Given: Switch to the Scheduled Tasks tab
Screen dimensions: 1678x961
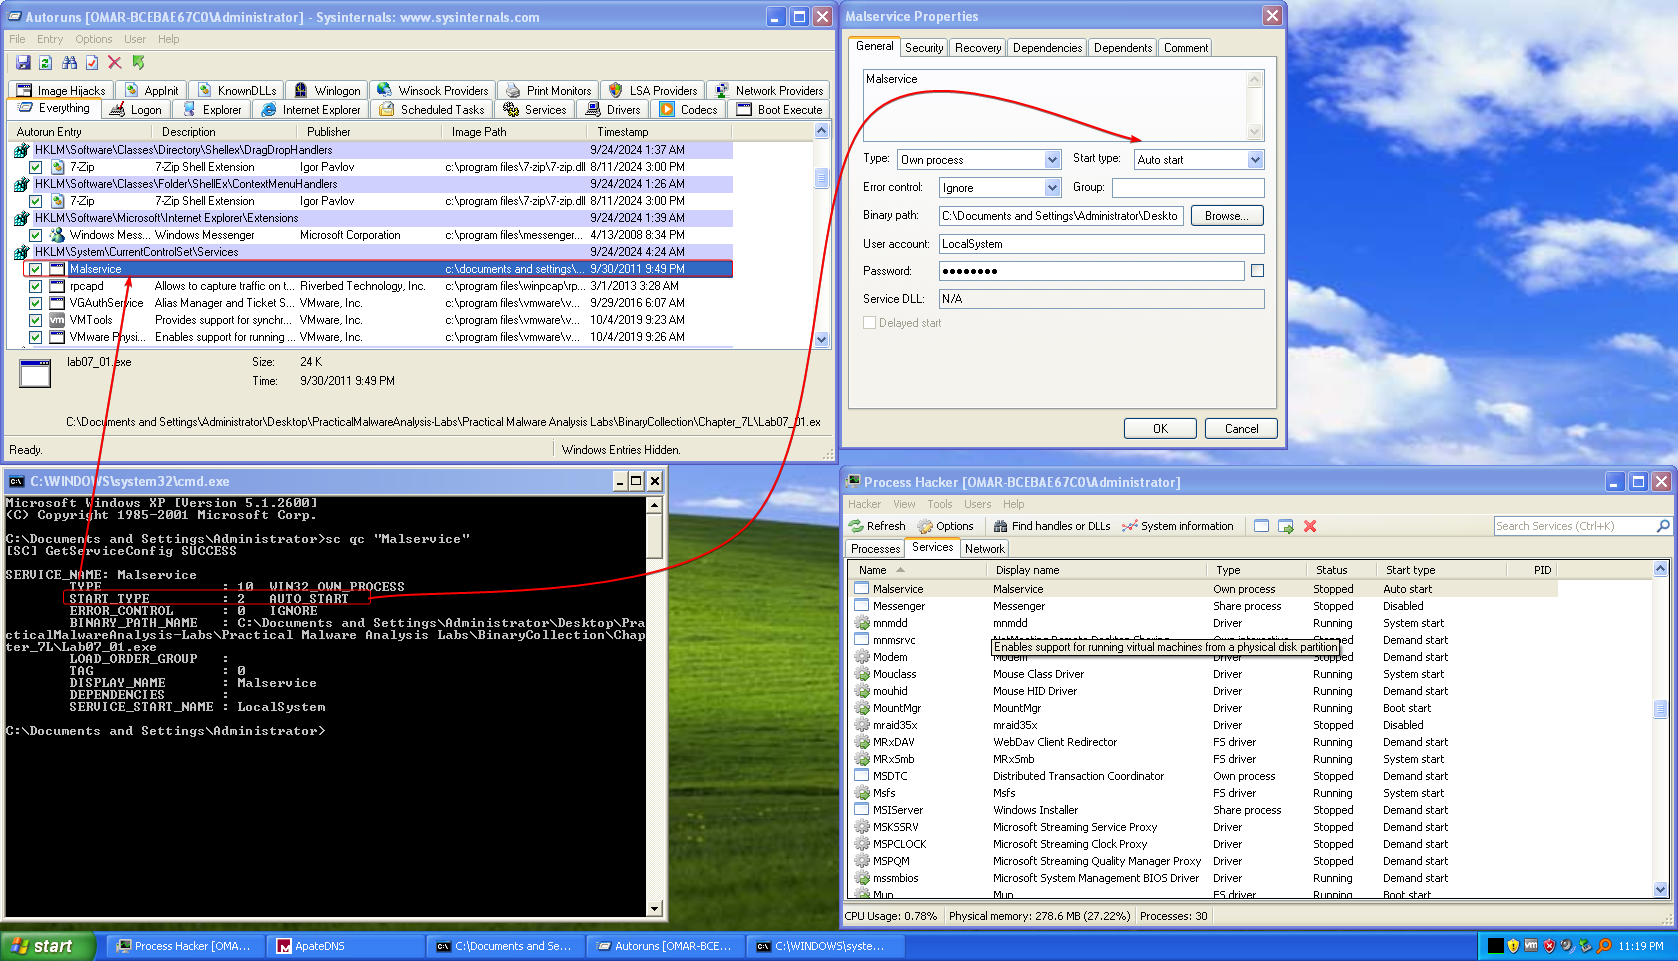Looking at the screenshot, I should pos(432,110).
